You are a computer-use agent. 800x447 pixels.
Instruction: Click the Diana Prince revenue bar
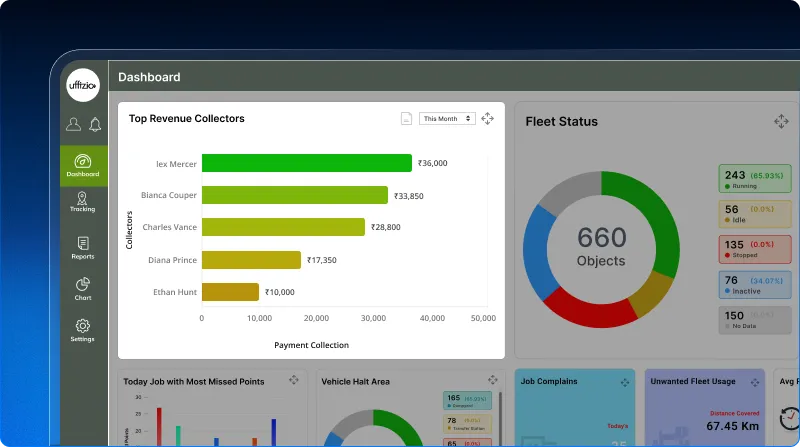coord(251,260)
